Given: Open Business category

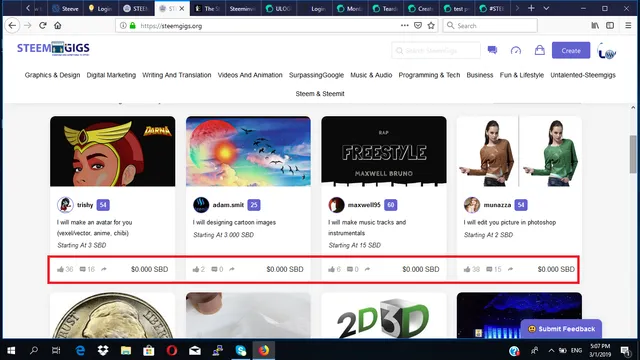Looking at the screenshot, I should point(480,75).
